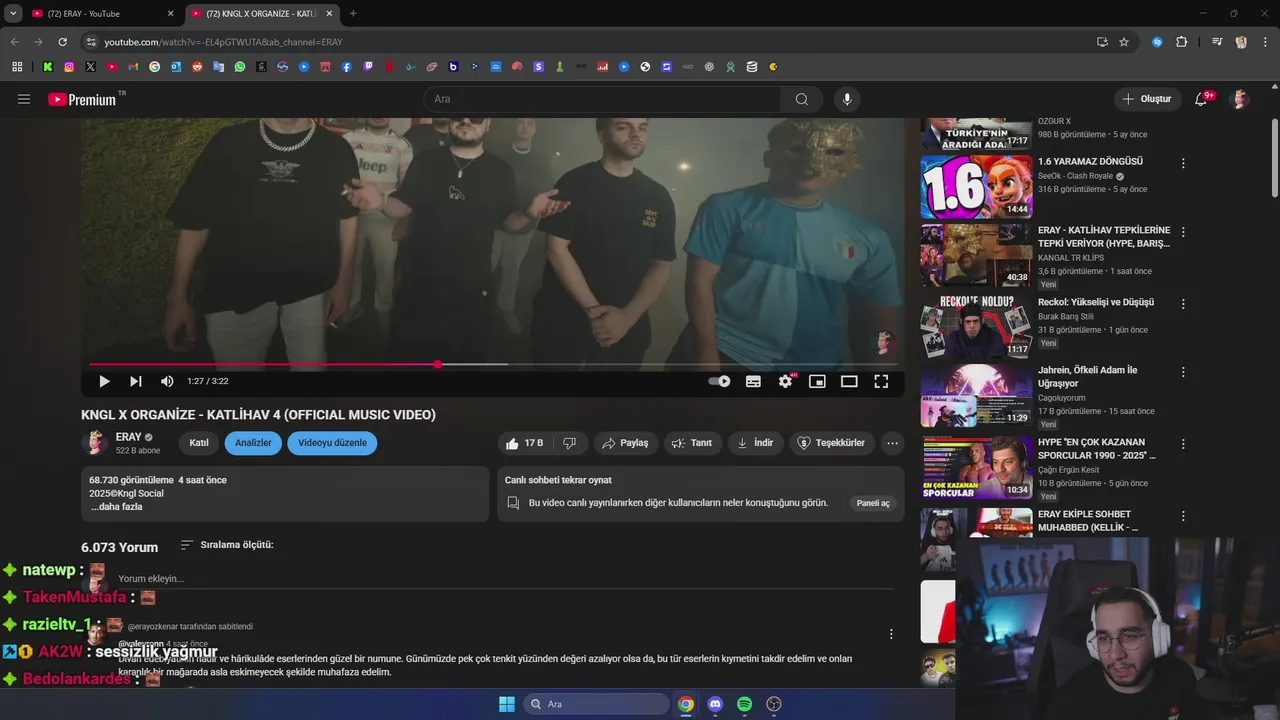Screen dimensions: 1280x720
Task: Click Videoyu düzenle edit video button
Action: click(x=332, y=443)
